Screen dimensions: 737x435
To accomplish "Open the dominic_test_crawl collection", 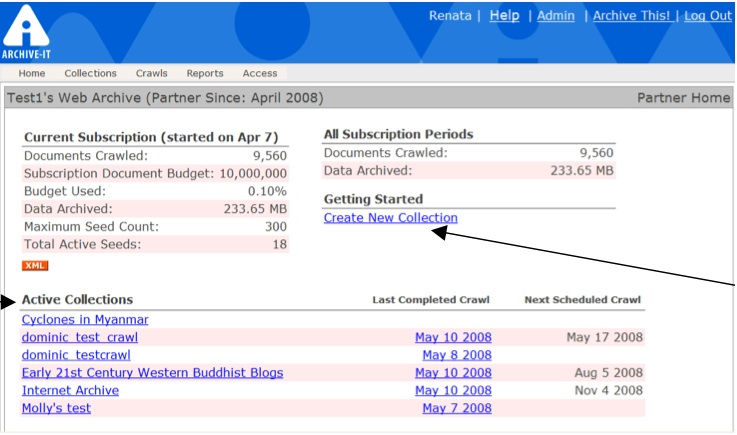I will pyautogui.click(x=80, y=337).
